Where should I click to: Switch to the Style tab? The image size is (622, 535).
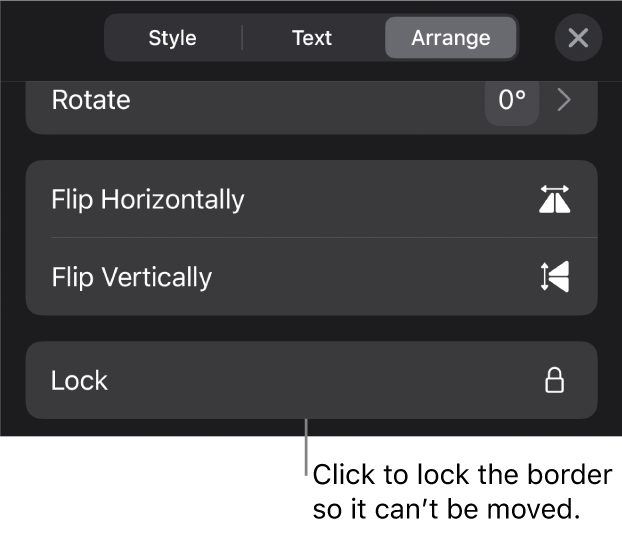(172, 38)
